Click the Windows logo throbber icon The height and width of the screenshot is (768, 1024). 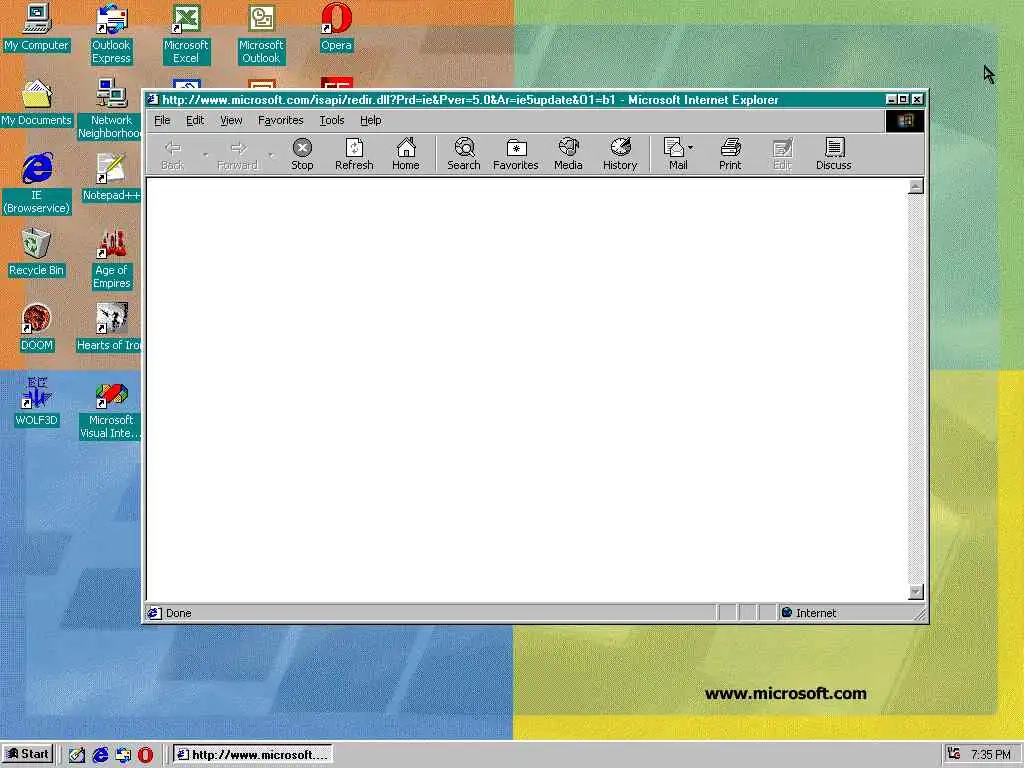tap(904, 121)
